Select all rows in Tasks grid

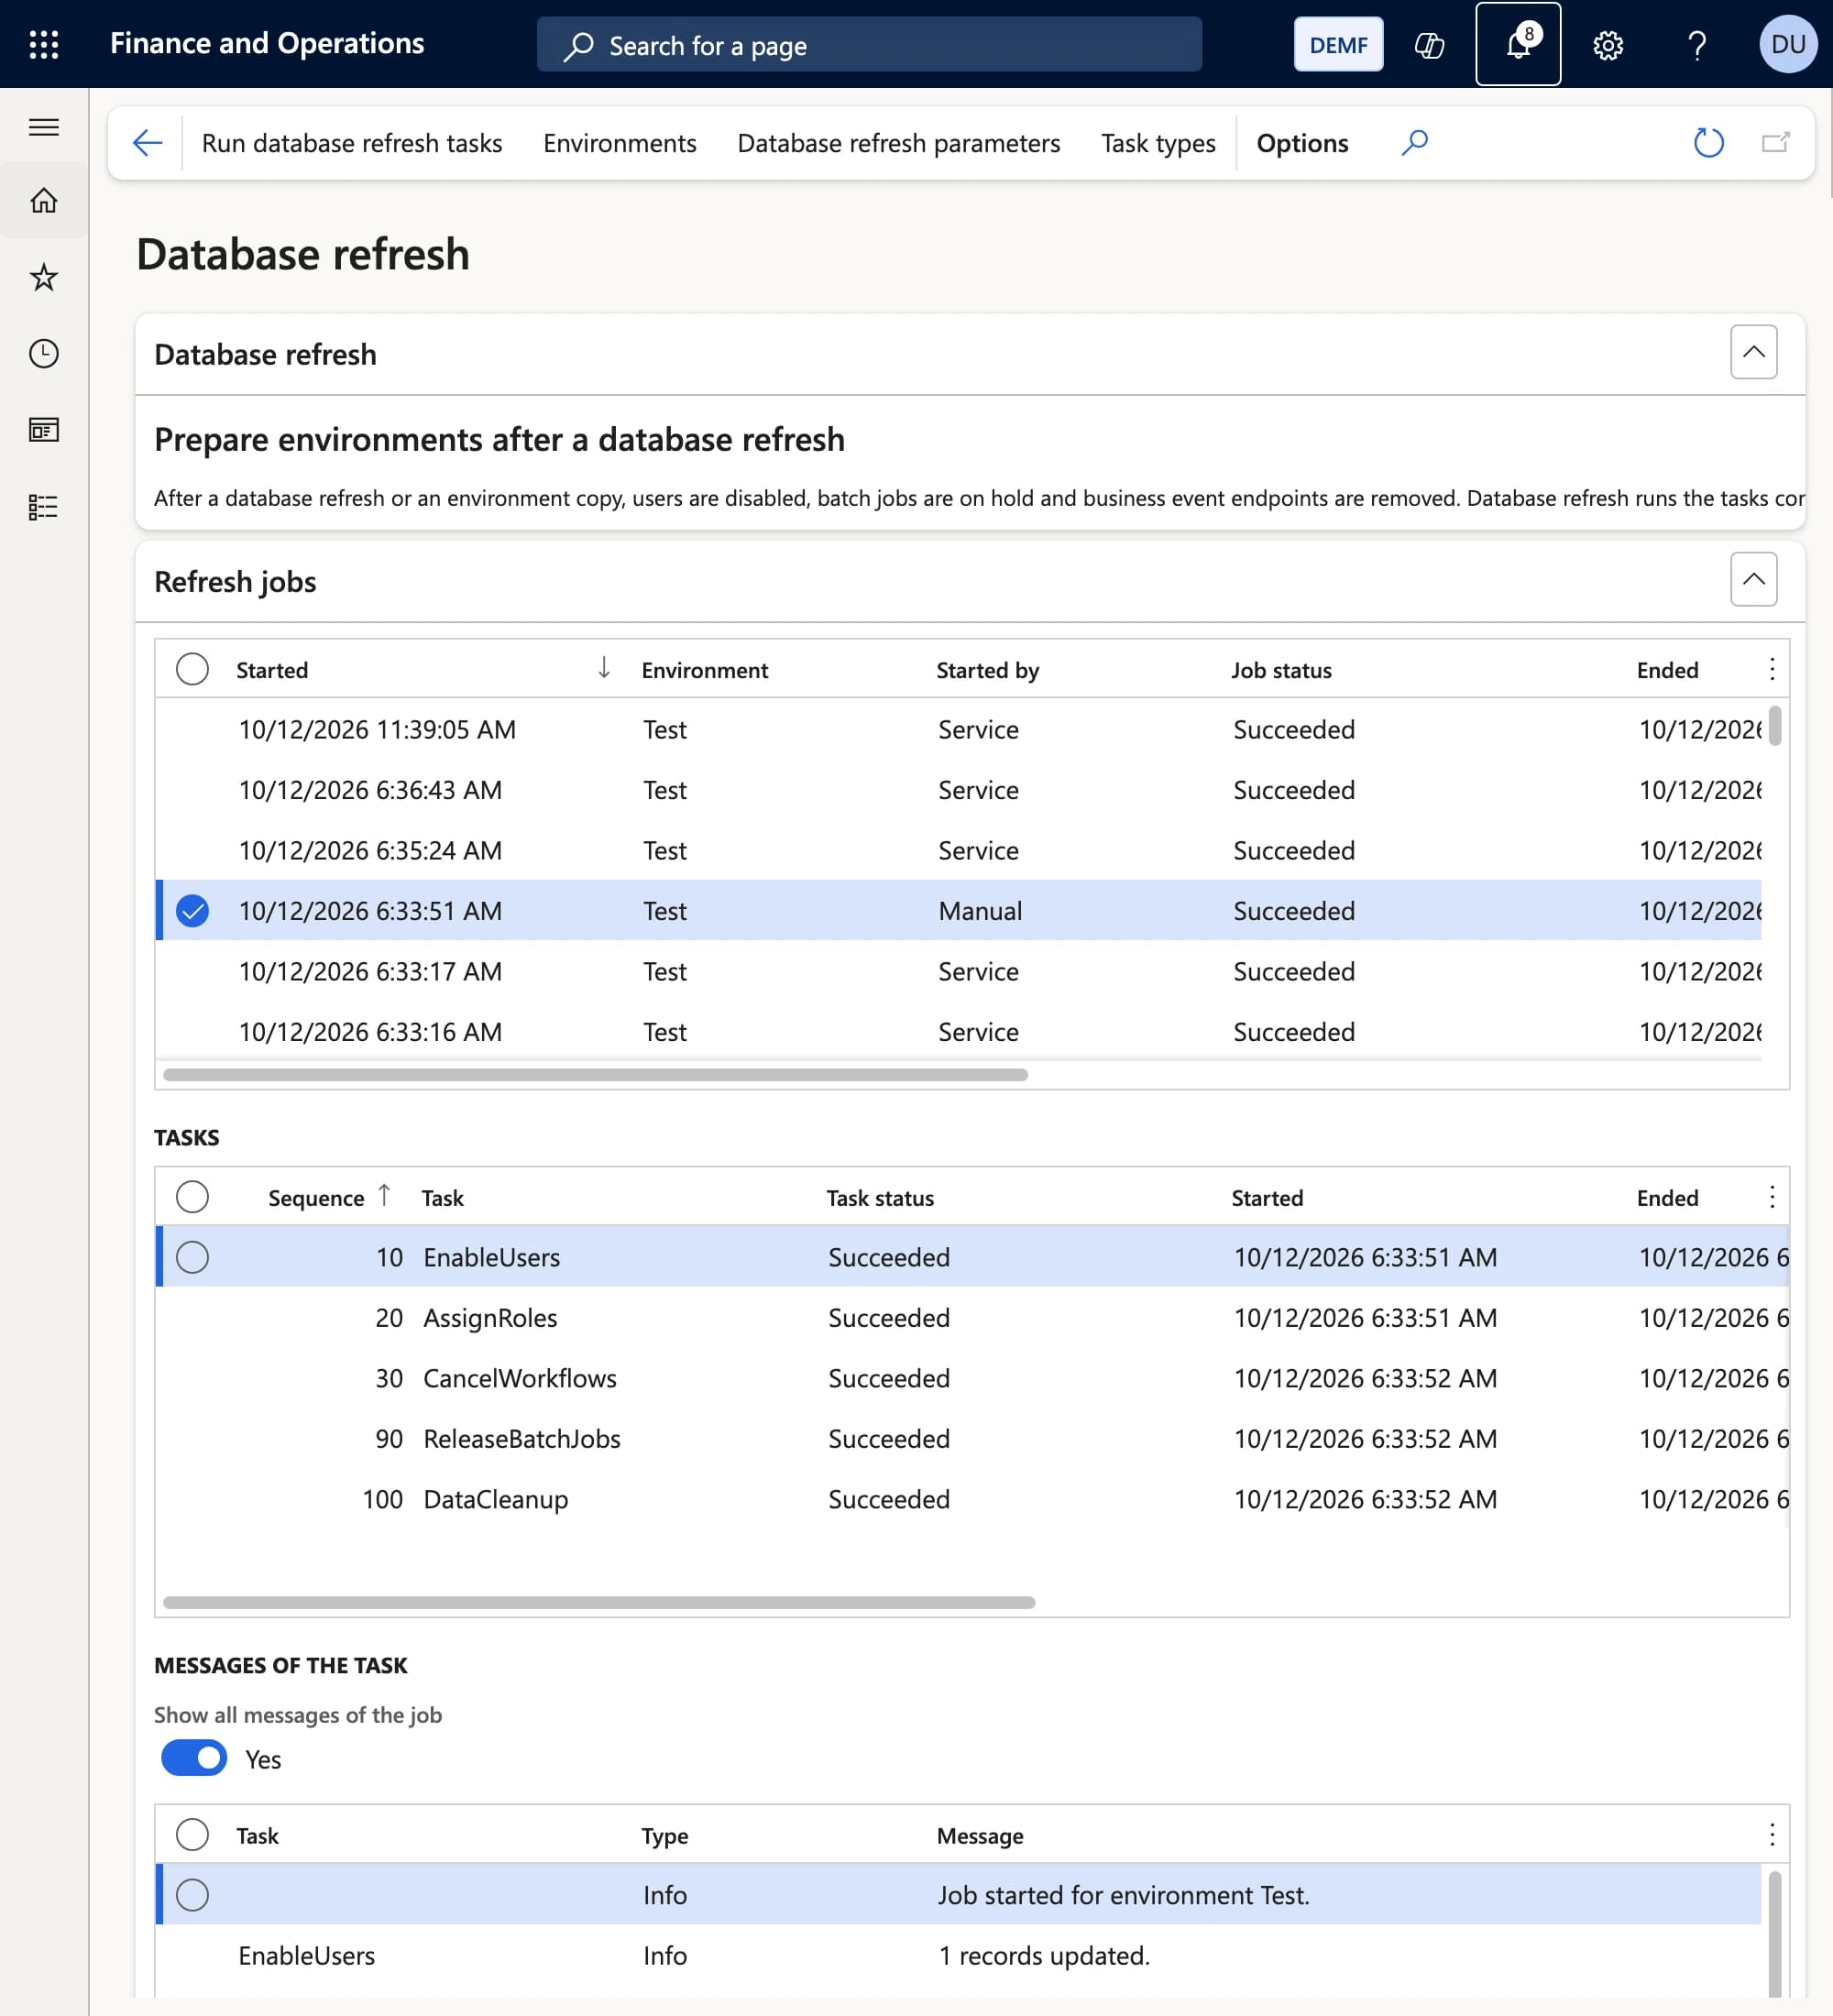192,1197
